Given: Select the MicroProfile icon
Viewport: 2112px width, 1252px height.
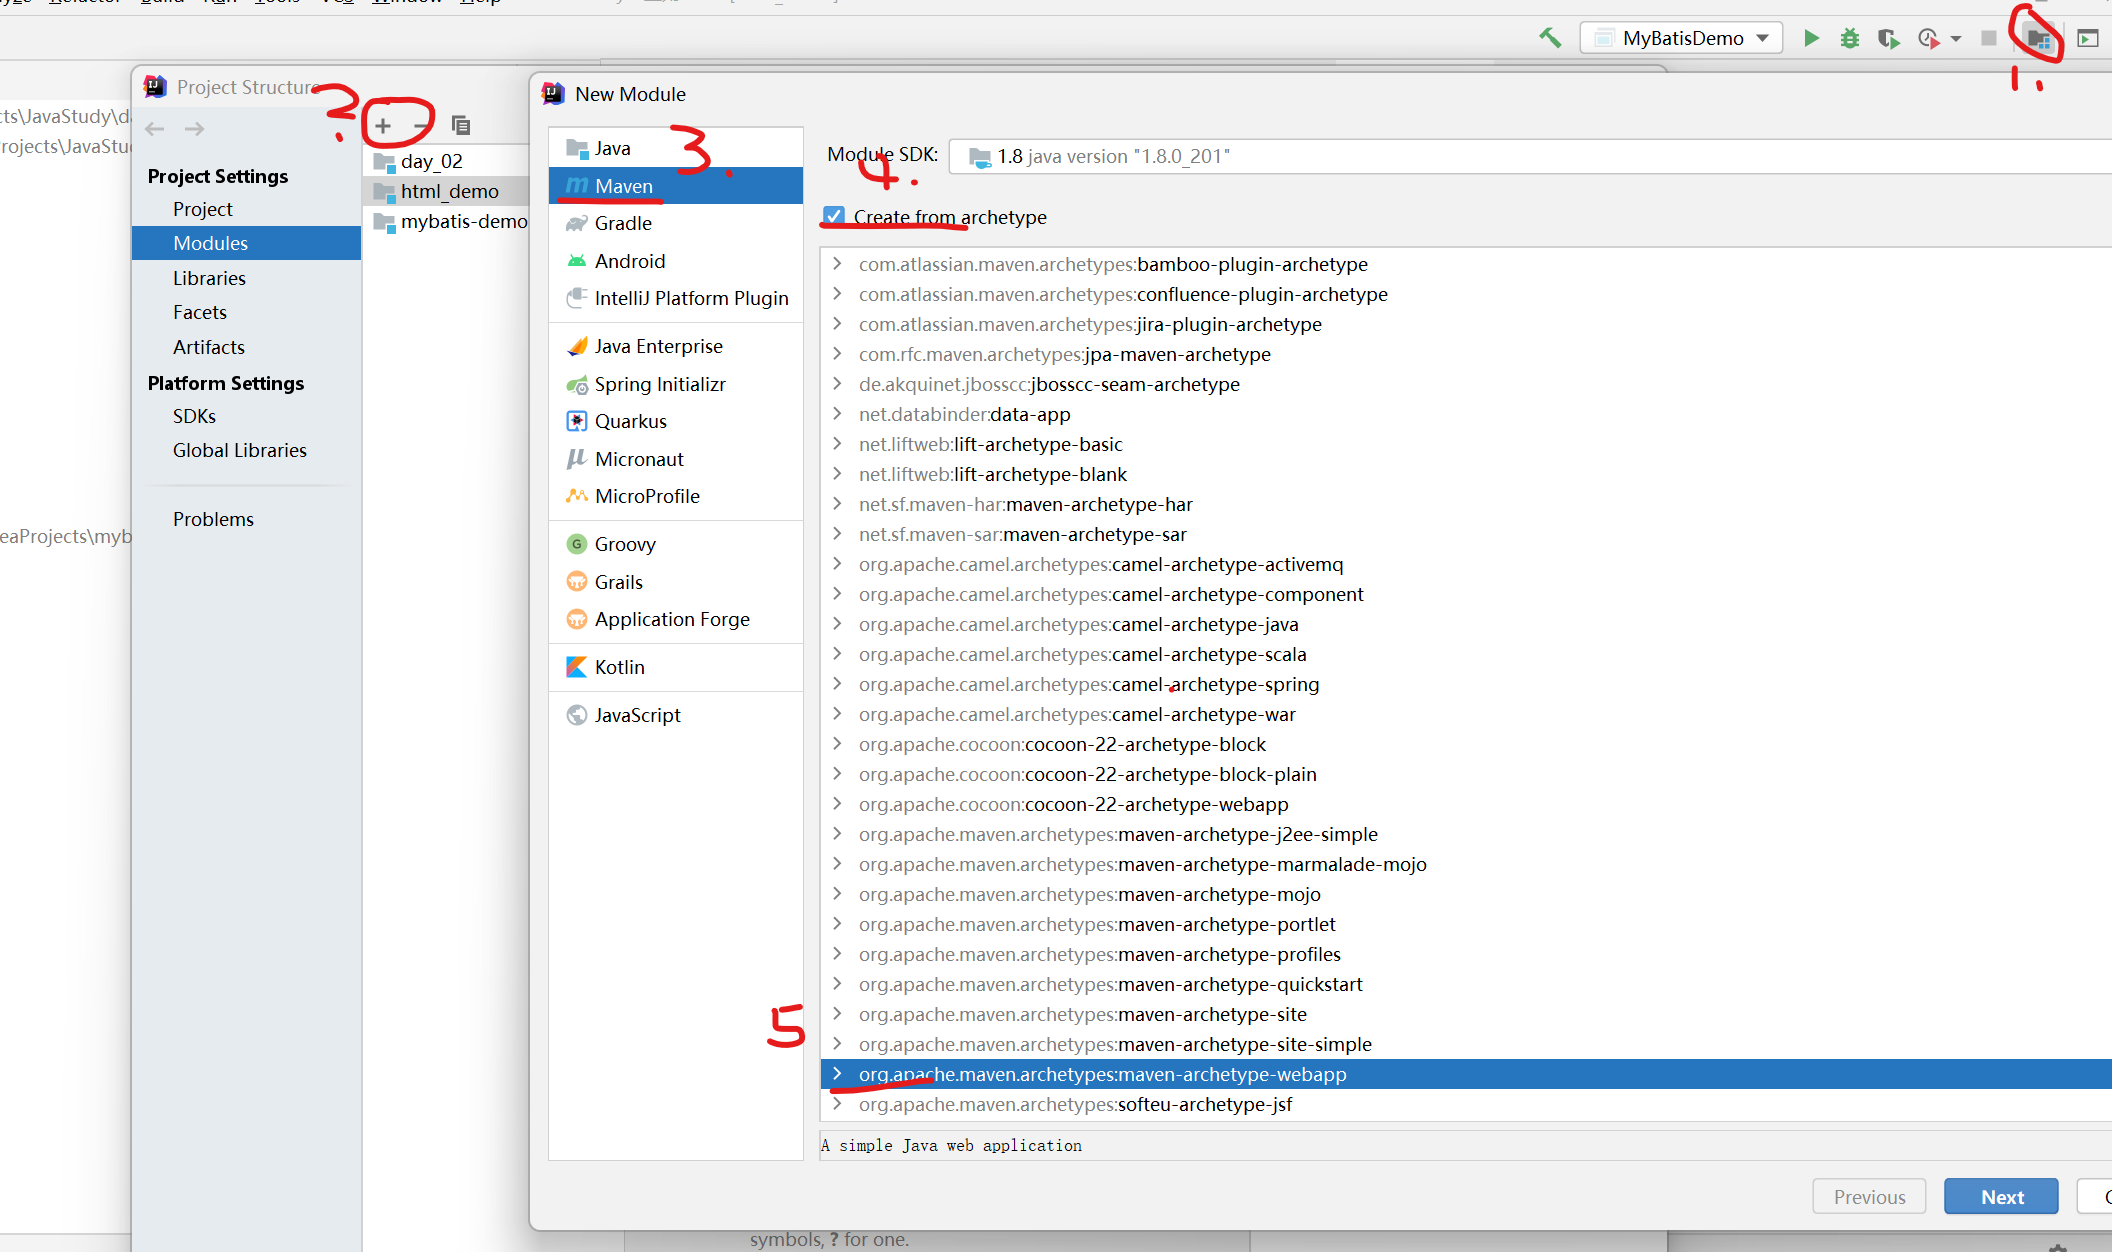Looking at the screenshot, I should click(576, 496).
